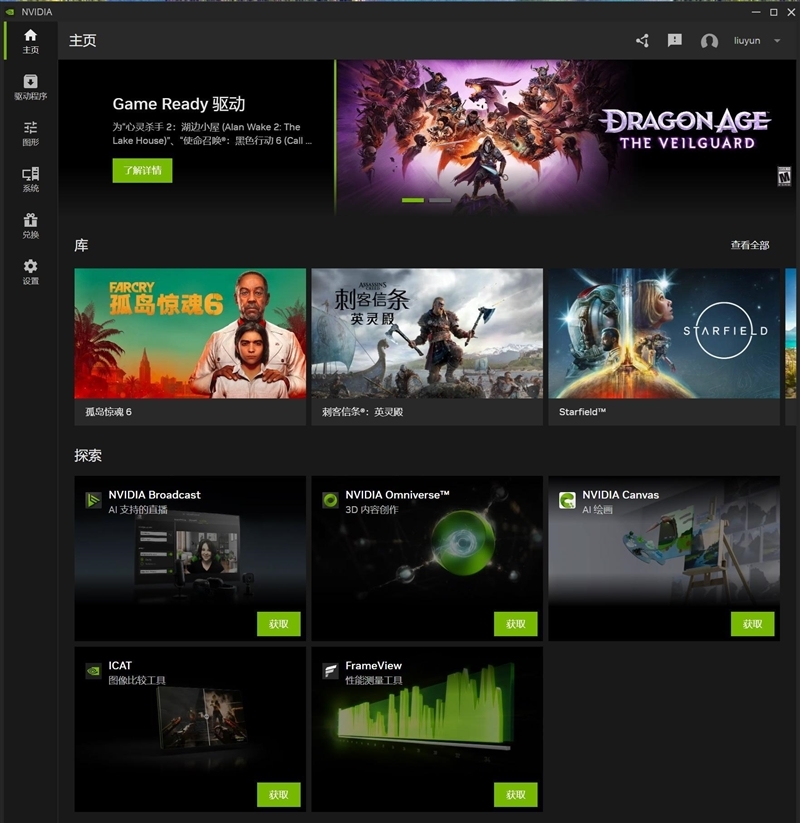Screen dimensions: 800x823
Task: Open the 刺客信条: 英灵殿 game tile
Action: point(428,340)
